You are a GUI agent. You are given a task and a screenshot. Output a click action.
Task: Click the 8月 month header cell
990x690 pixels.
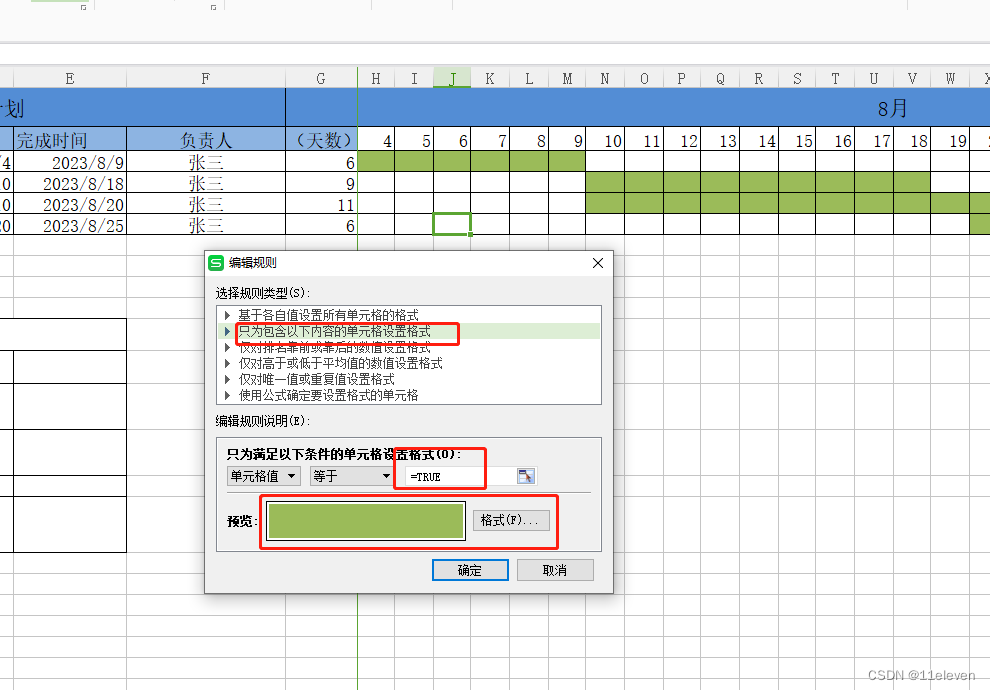674,108
